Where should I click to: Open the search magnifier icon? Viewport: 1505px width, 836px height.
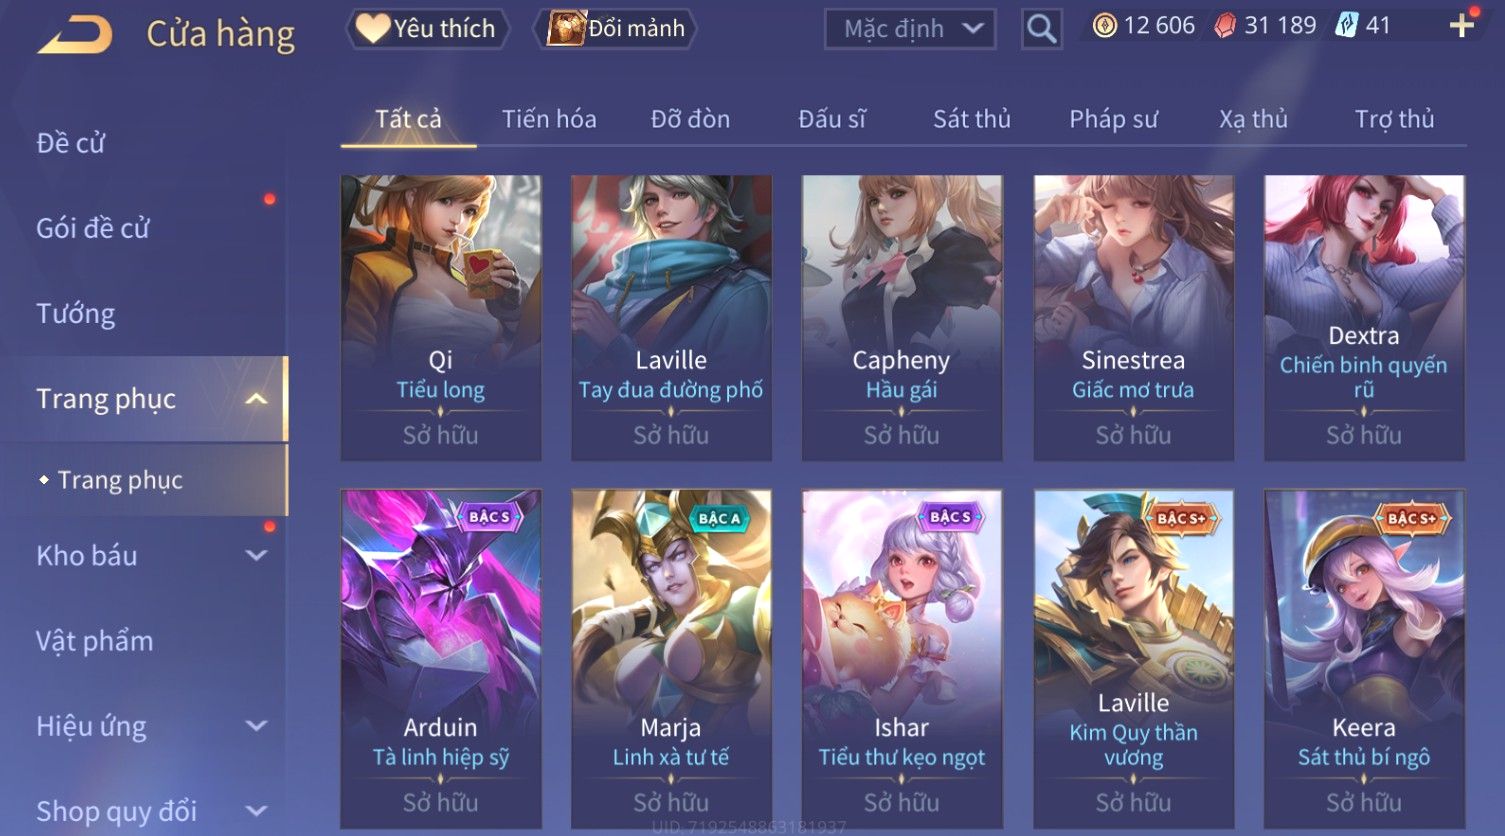point(1041,29)
